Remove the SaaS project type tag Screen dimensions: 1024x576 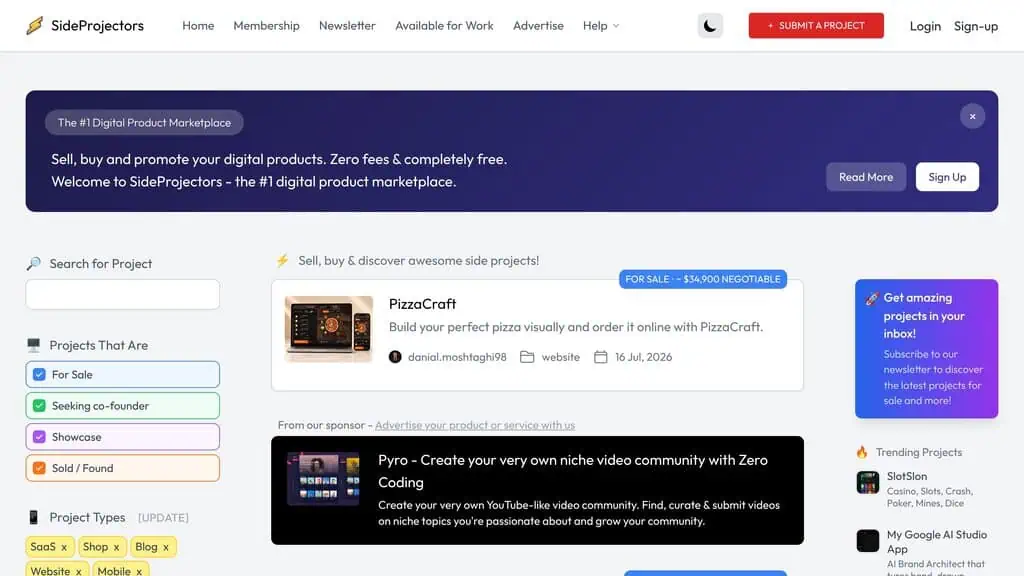coord(64,547)
